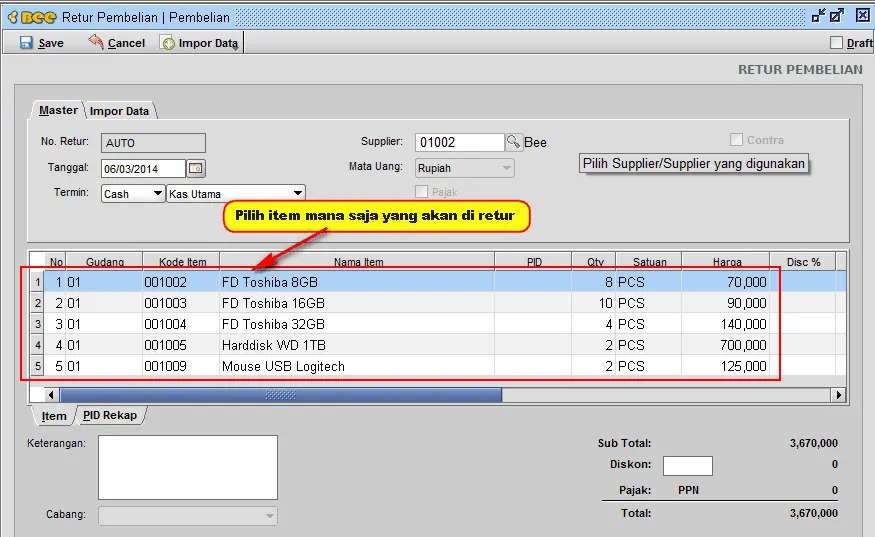The height and width of the screenshot is (537, 875).
Task: Click the PID column header
Action: click(533, 261)
